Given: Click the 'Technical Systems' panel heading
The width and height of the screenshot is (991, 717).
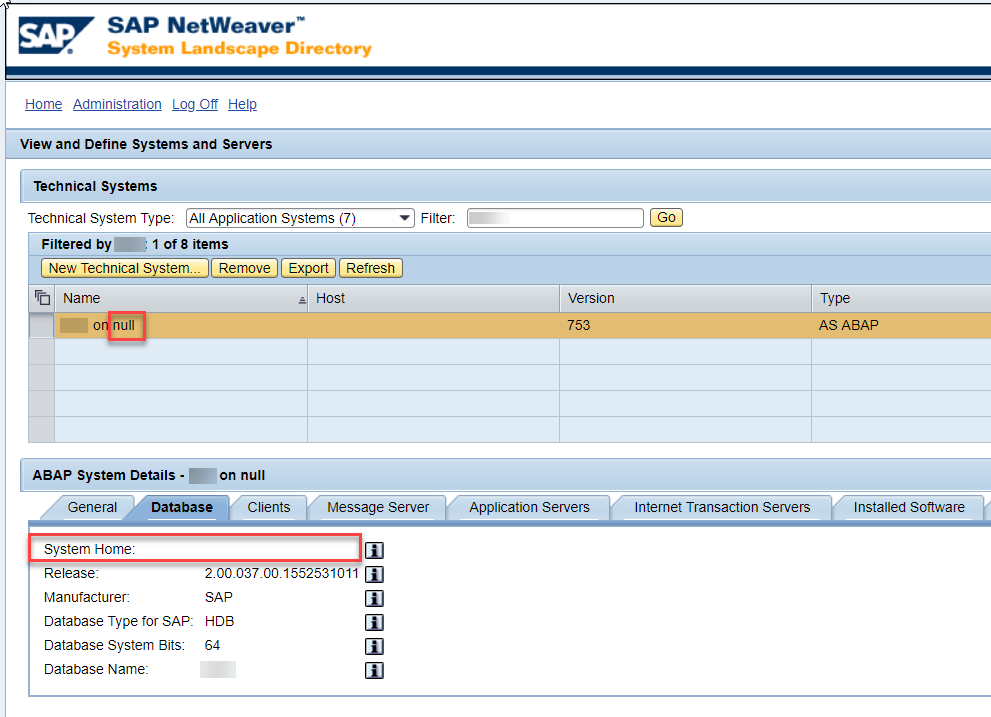Looking at the screenshot, I should 95,187.
